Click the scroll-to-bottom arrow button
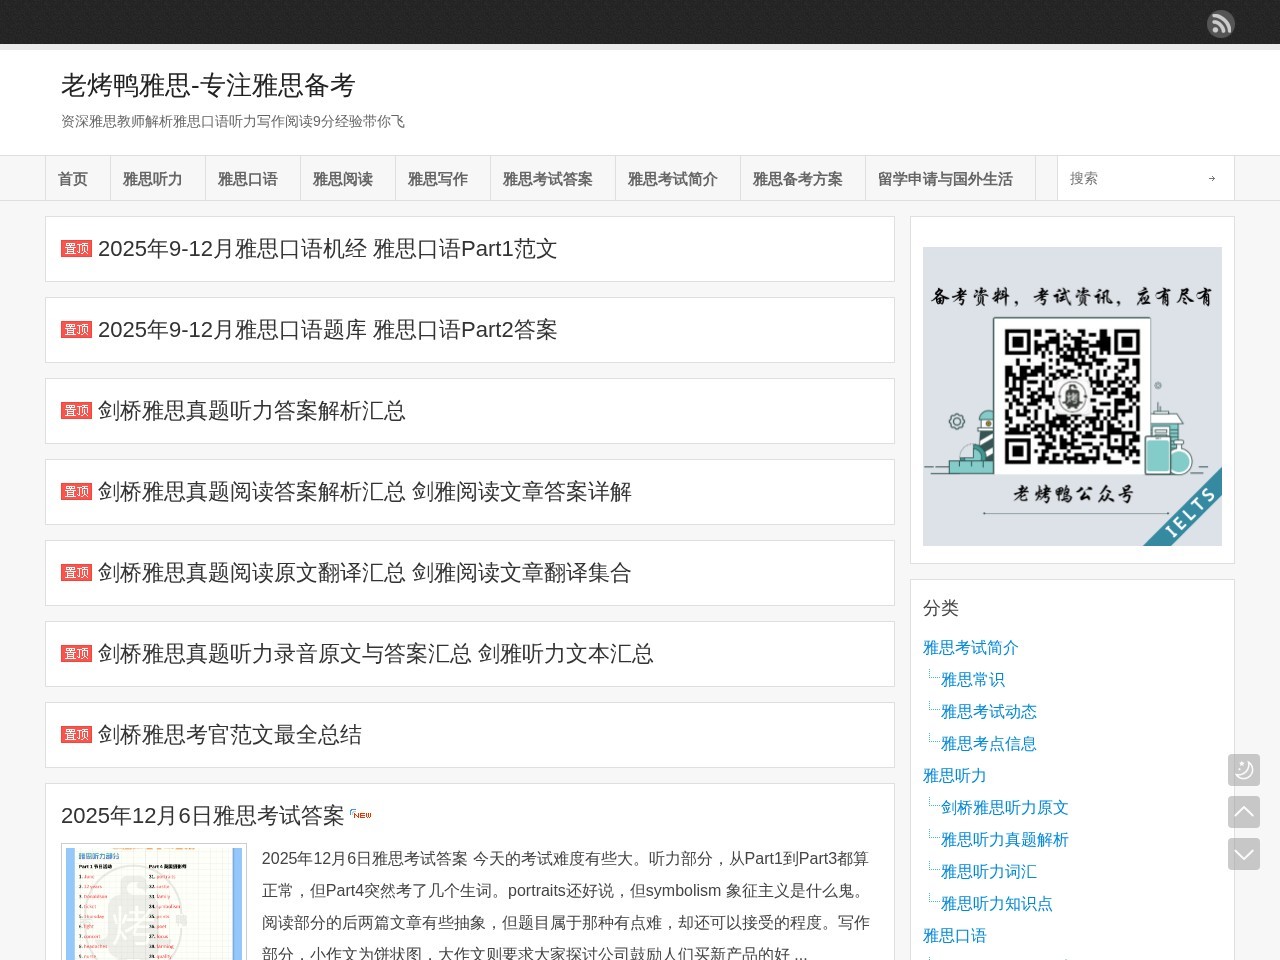1280x960 pixels. click(x=1244, y=854)
